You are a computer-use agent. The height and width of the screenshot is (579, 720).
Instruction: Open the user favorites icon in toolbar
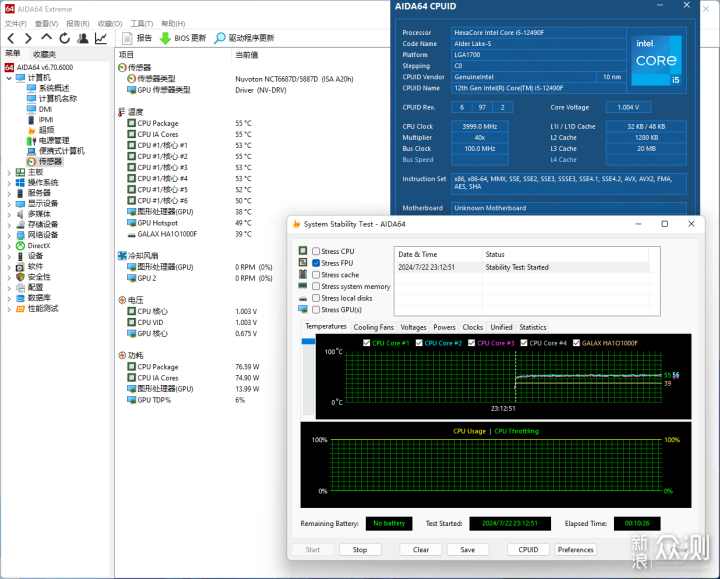83,38
